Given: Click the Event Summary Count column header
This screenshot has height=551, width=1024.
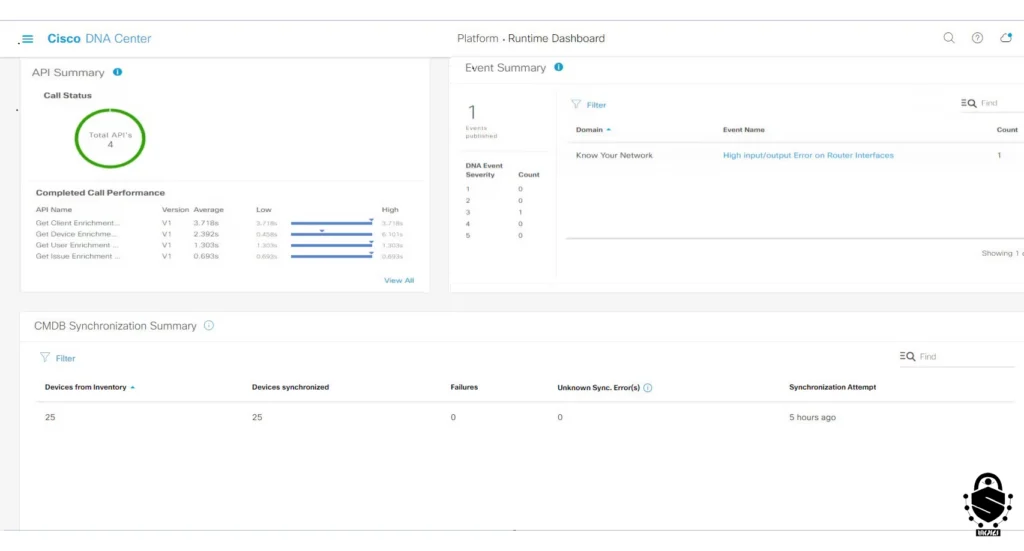Looking at the screenshot, I should 1007,130.
